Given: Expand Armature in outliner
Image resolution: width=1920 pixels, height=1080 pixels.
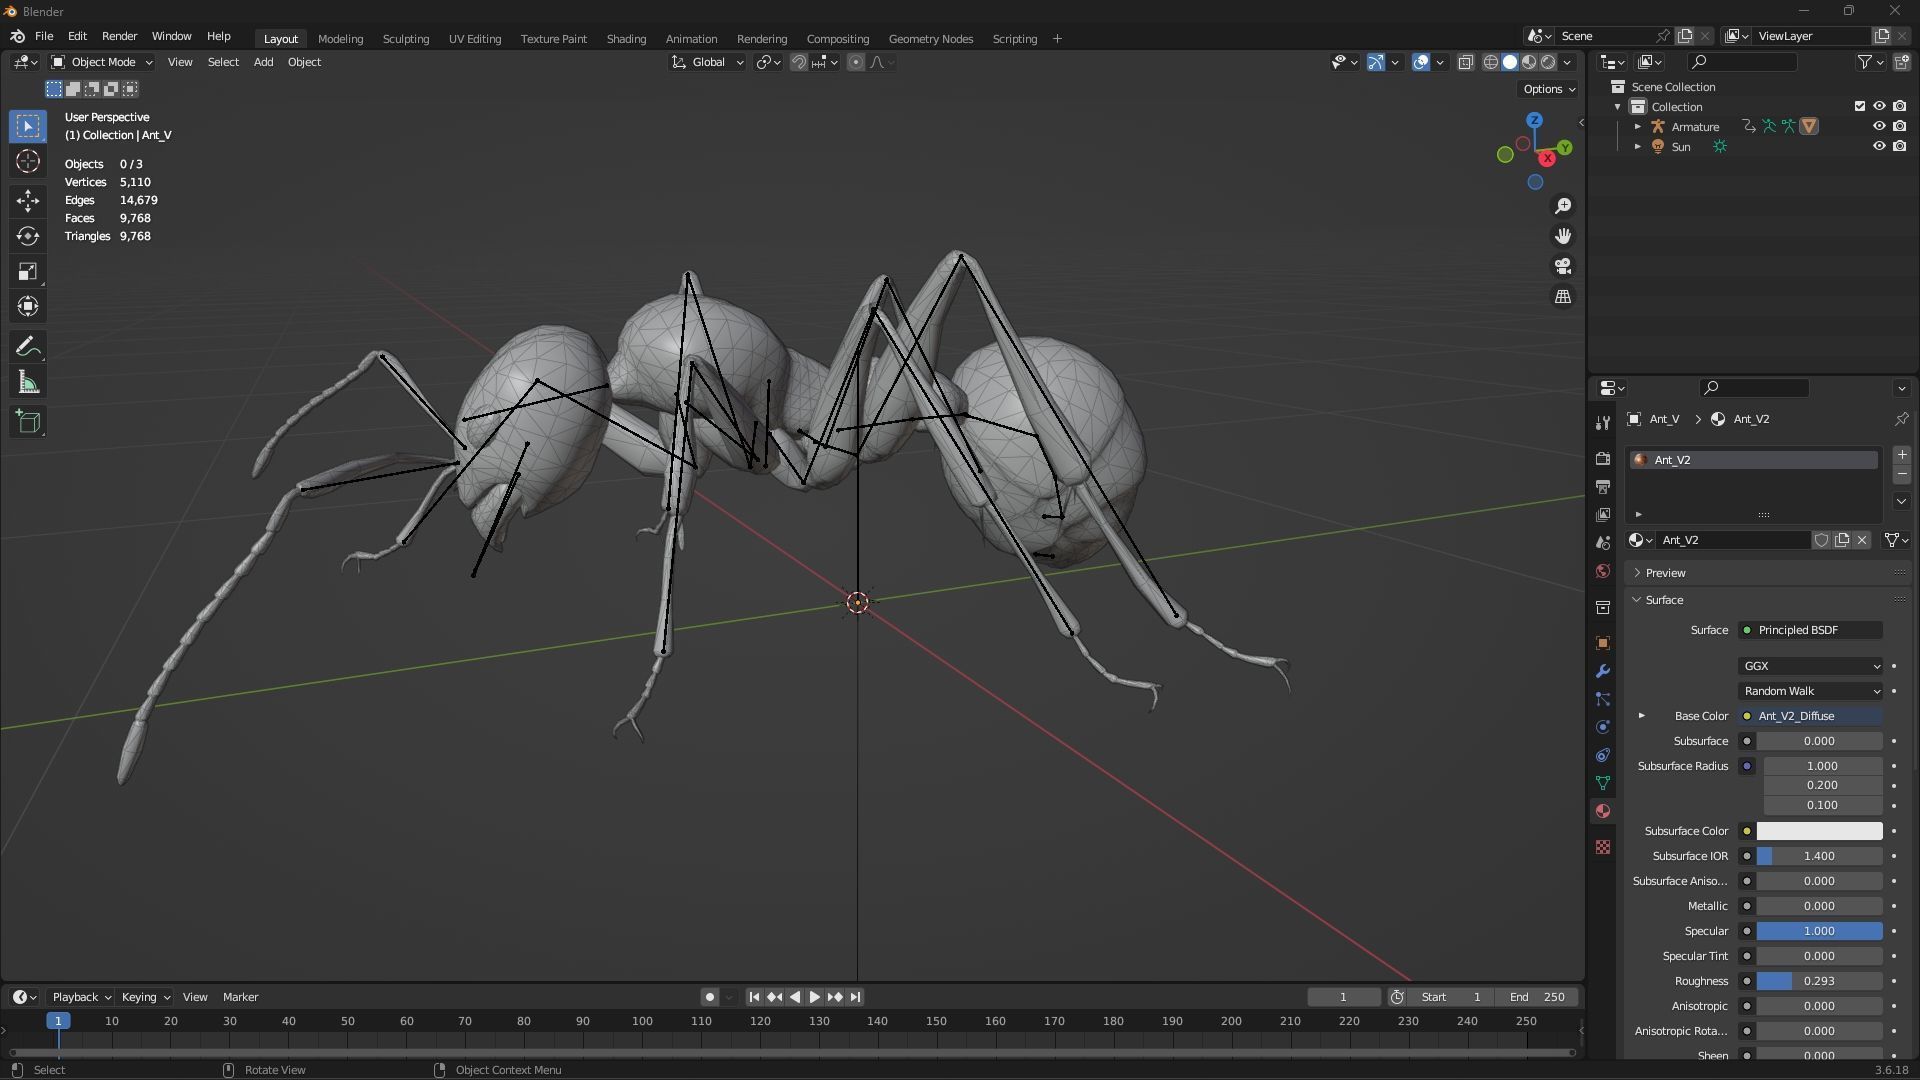Looking at the screenshot, I should tap(1637, 126).
